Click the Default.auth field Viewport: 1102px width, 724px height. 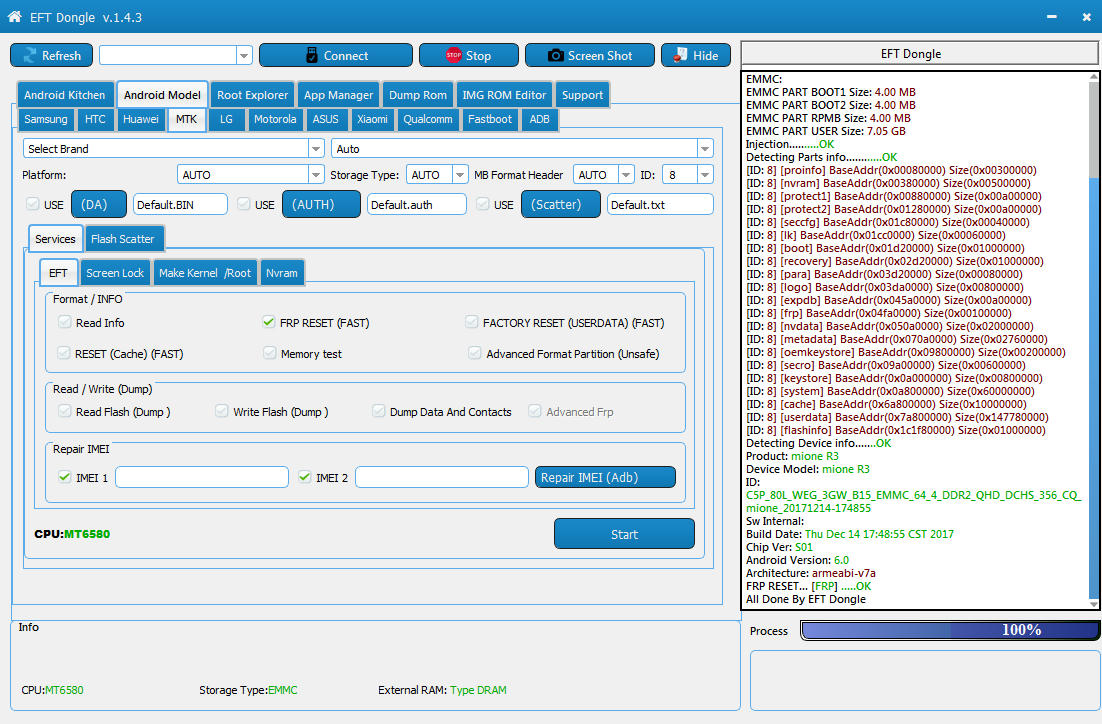416,205
